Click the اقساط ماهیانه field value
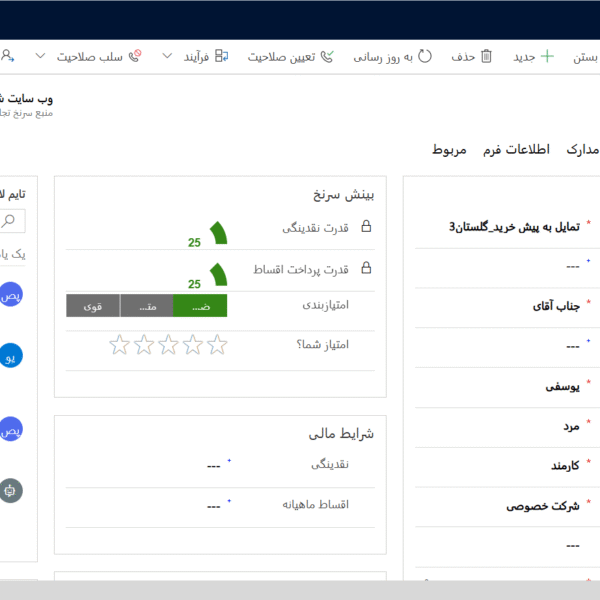600x600 pixels. tap(213, 505)
